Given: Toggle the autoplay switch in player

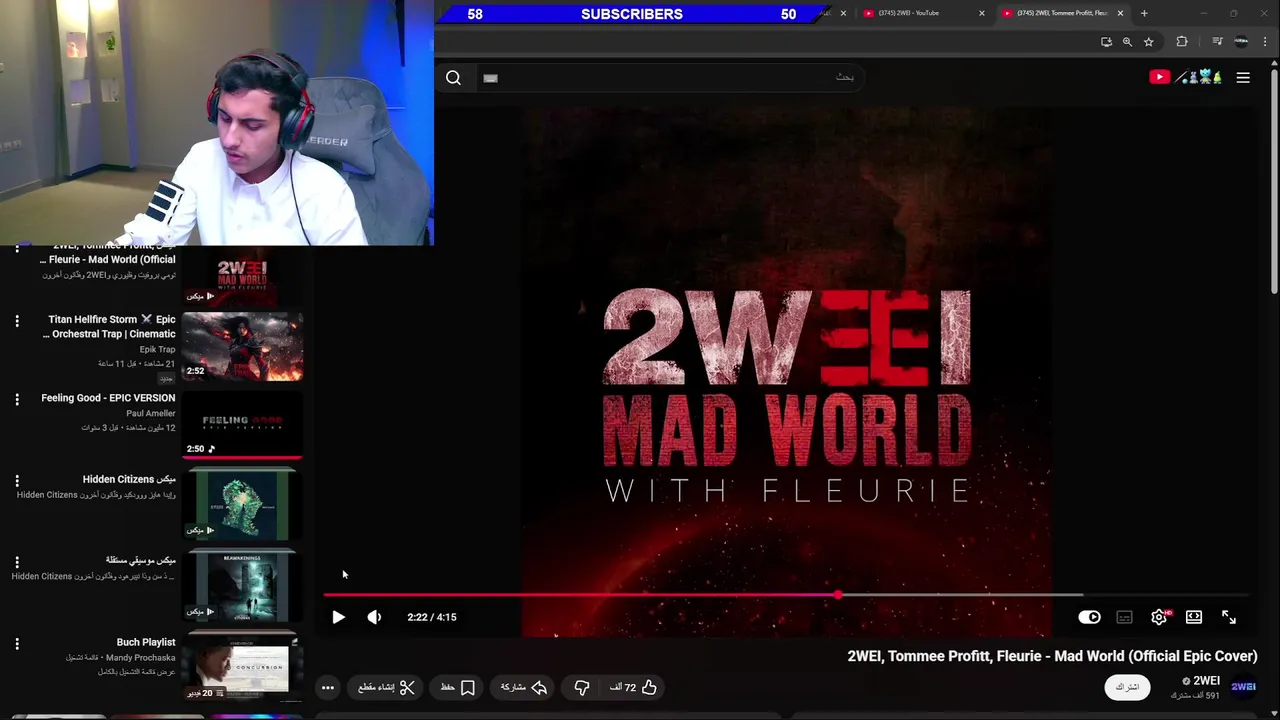Looking at the screenshot, I should click(1089, 617).
